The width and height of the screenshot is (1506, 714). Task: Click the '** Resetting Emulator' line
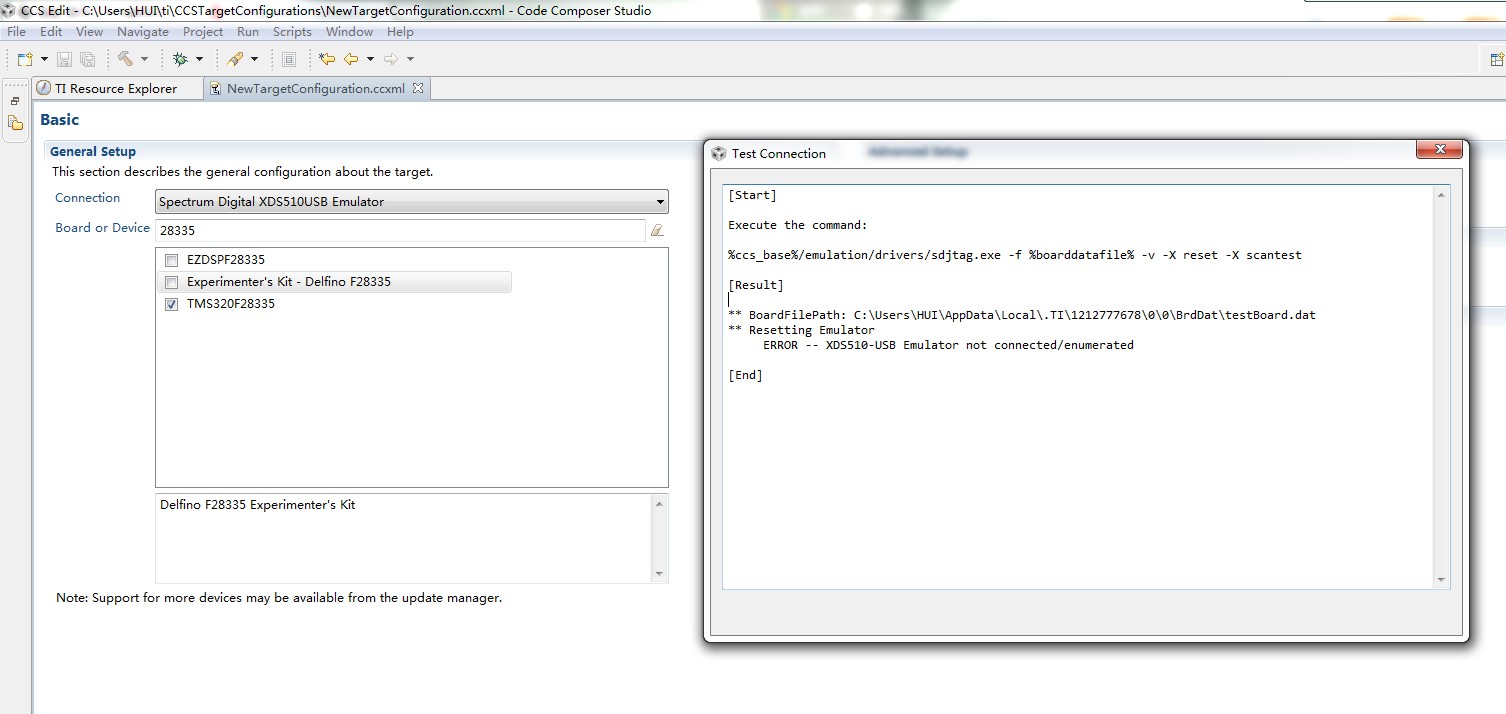[x=801, y=330]
